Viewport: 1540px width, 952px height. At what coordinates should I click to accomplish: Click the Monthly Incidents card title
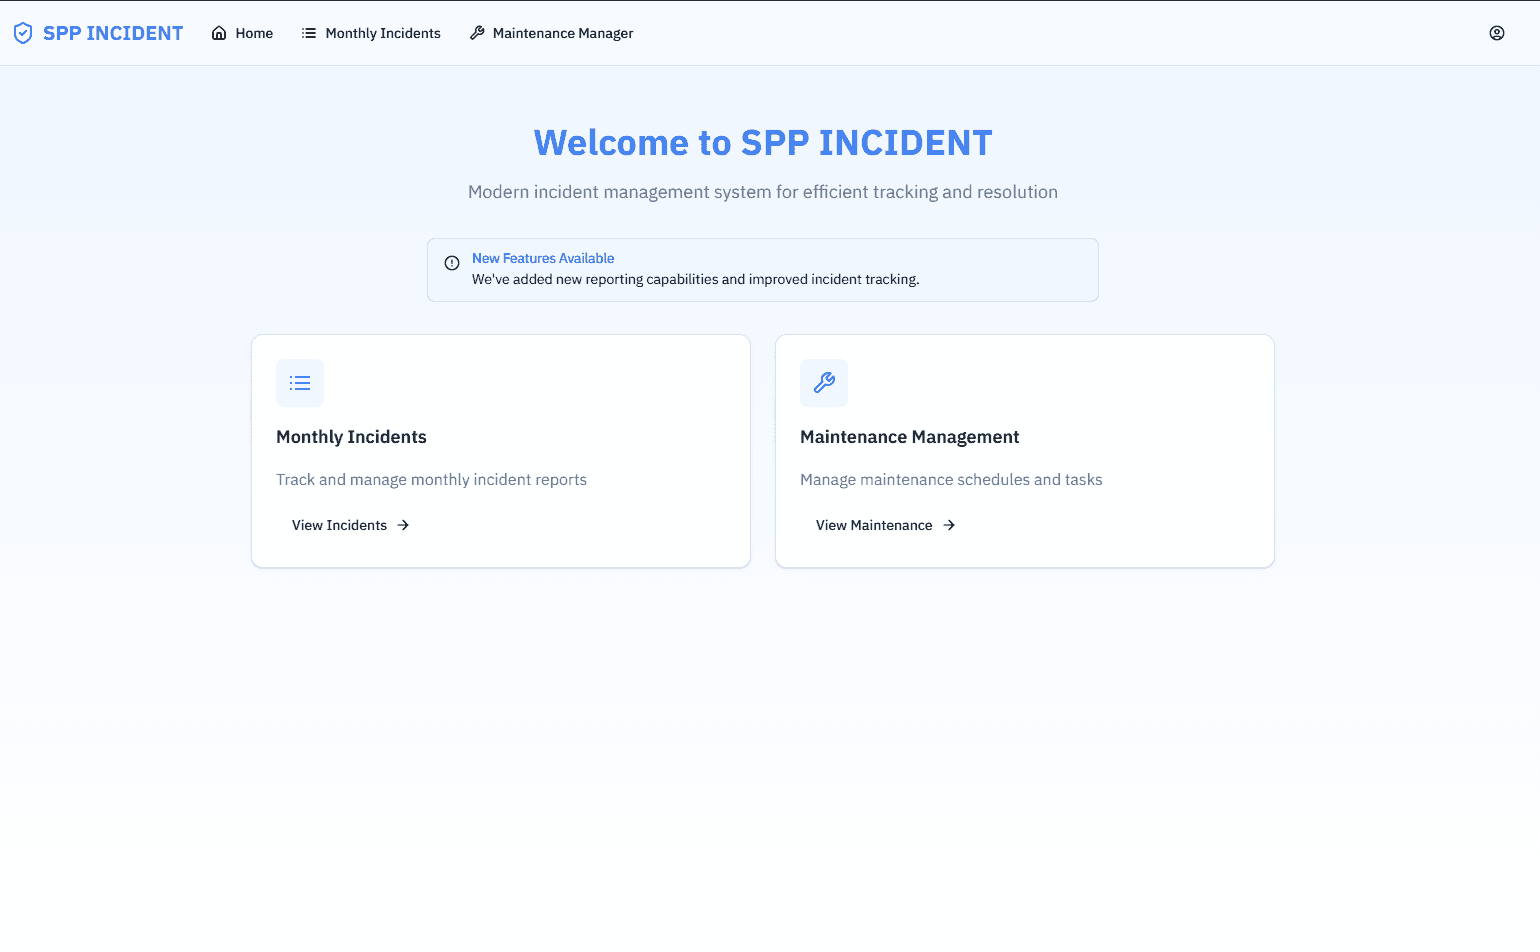pyautogui.click(x=351, y=437)
